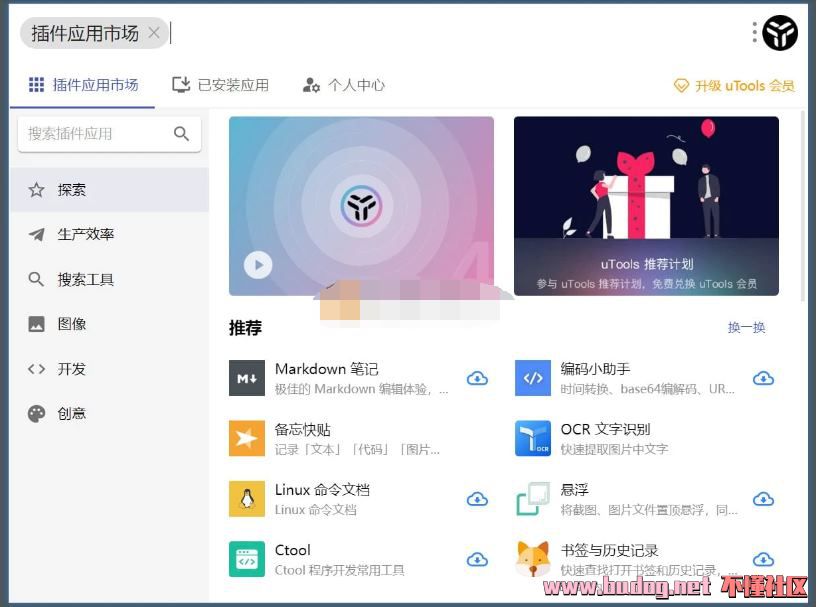Click download icon next to Ctool
Screen dimensions: 817x607
click(x=477, y=559)
